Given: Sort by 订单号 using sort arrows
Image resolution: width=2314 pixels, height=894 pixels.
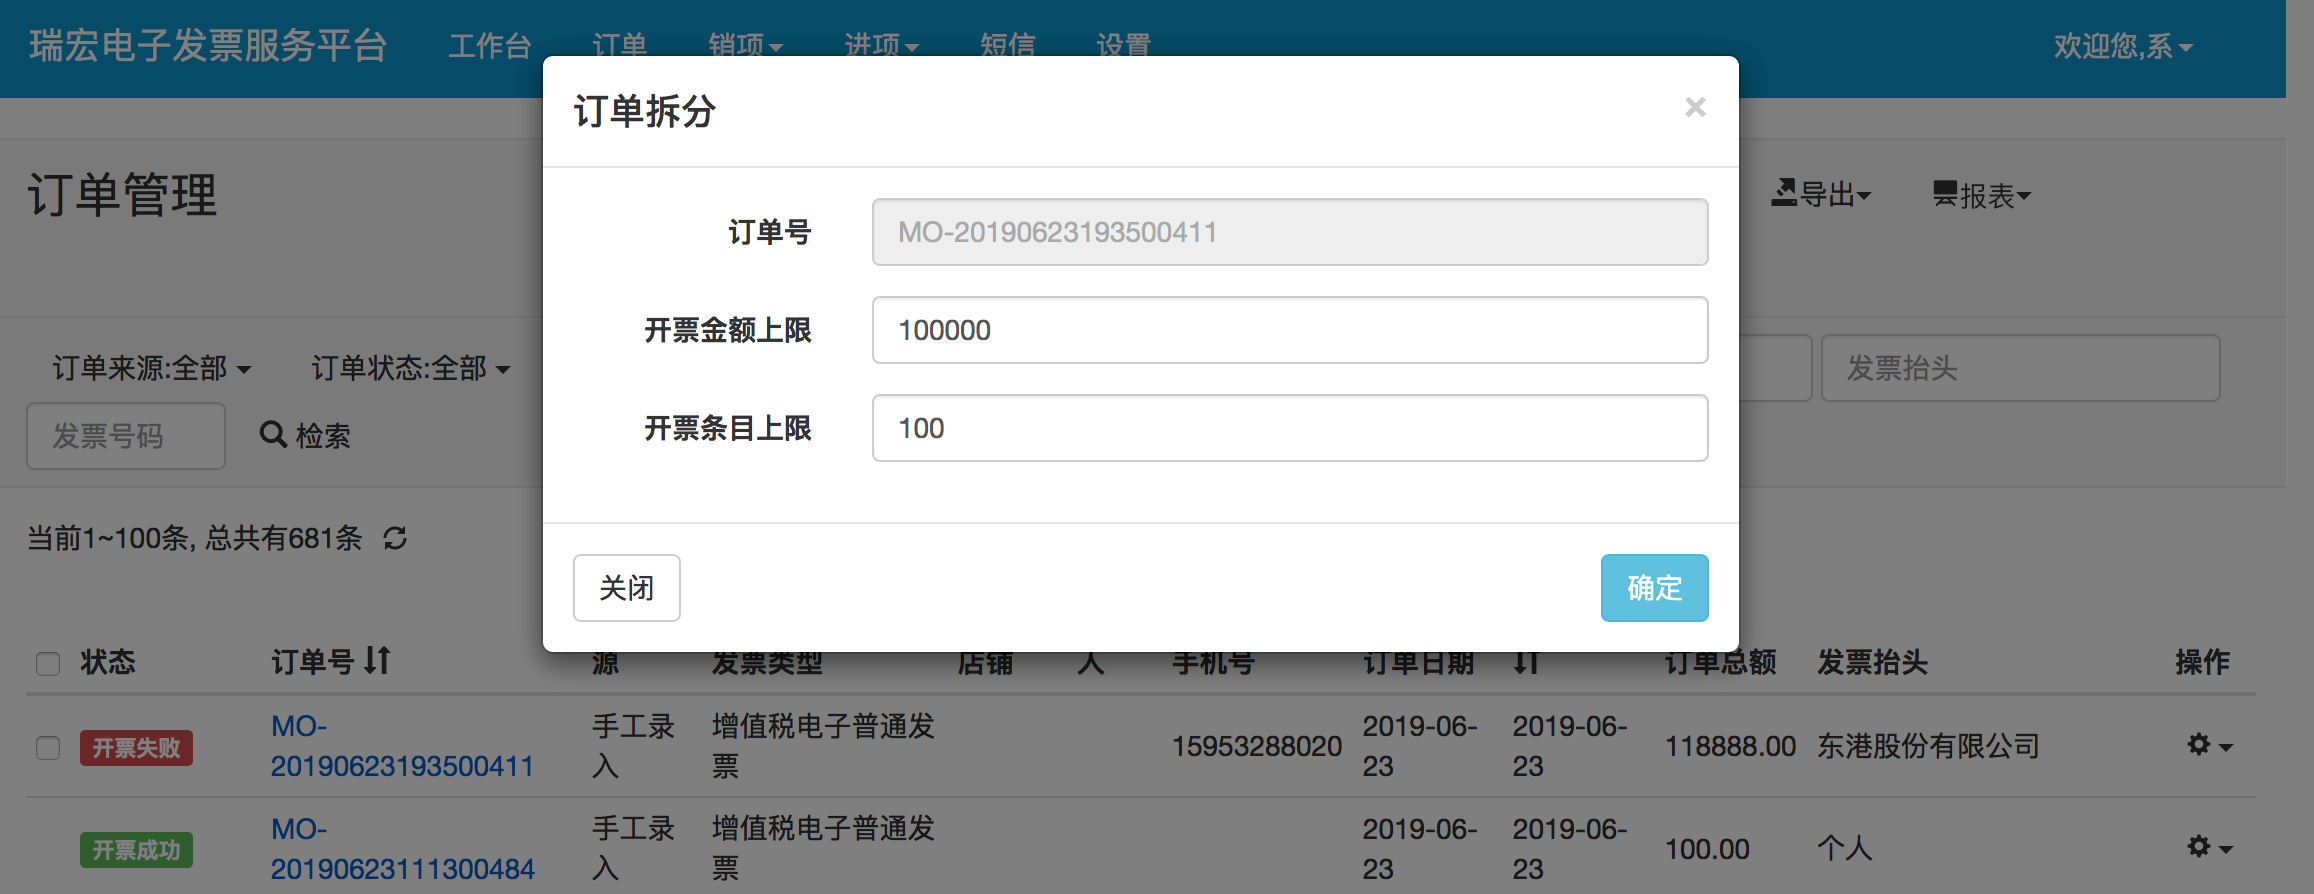Looking at the screenshot, I should click(377, 661).
